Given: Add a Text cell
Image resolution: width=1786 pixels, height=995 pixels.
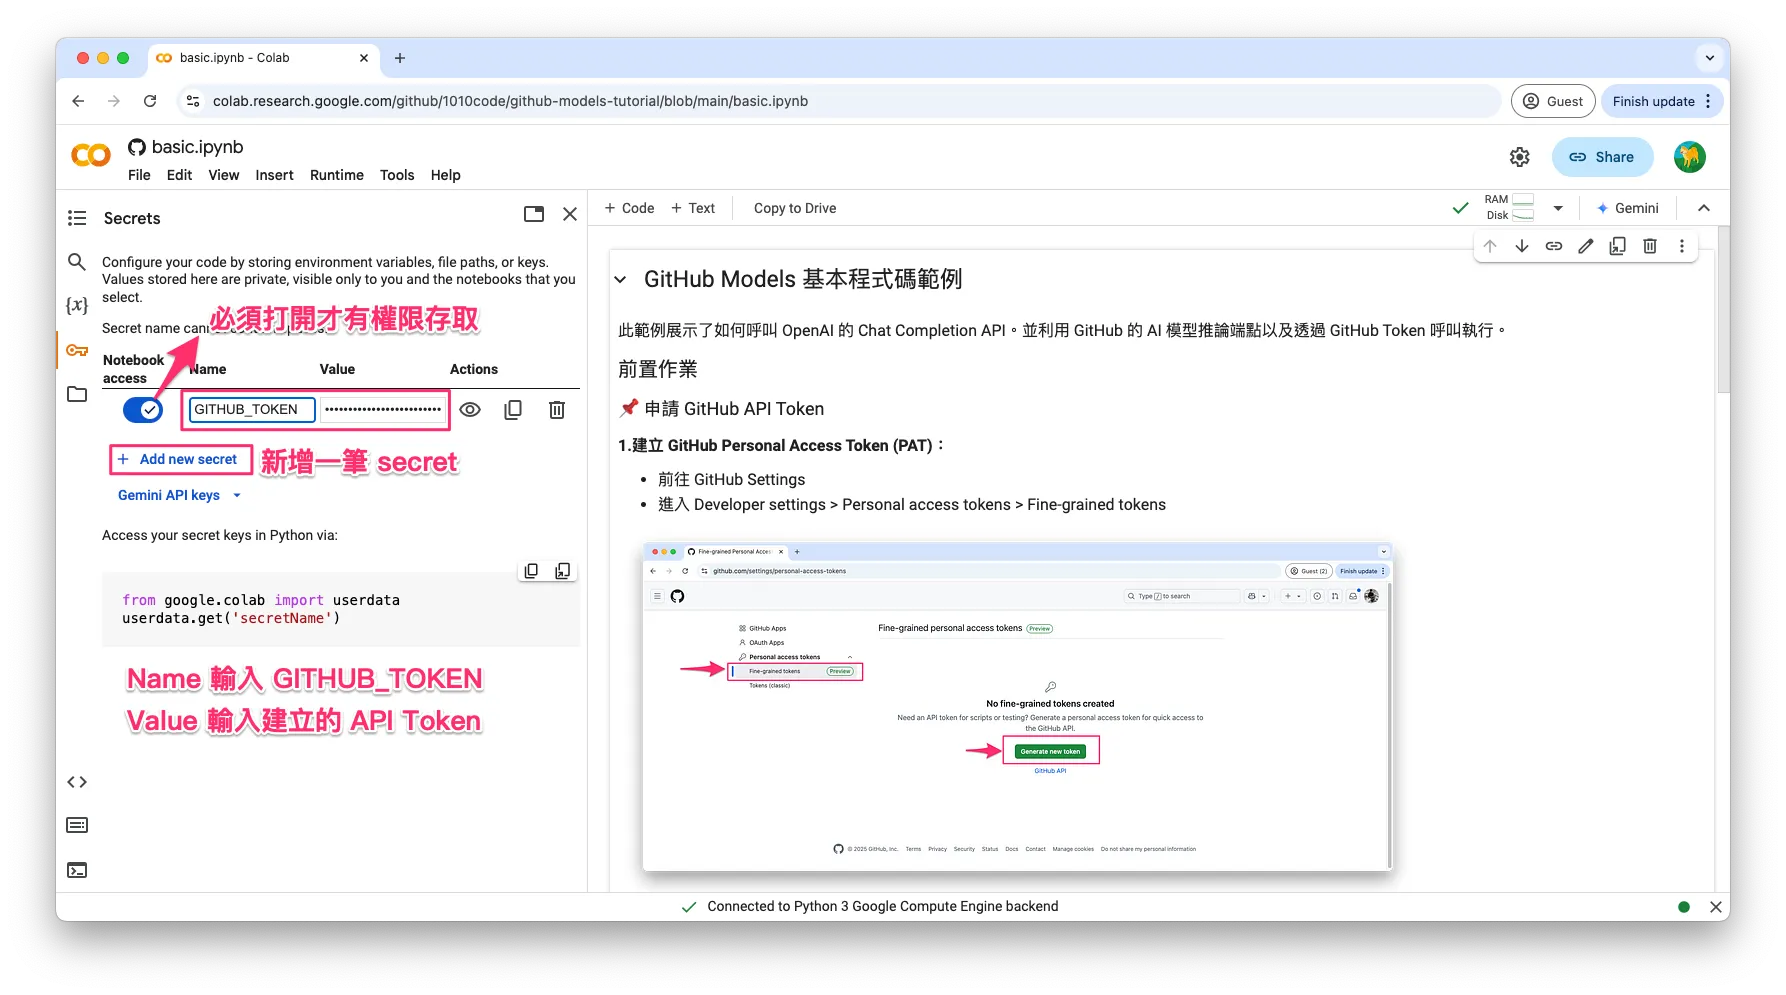Looking at the screenshot, I should (x=693, y=208).
